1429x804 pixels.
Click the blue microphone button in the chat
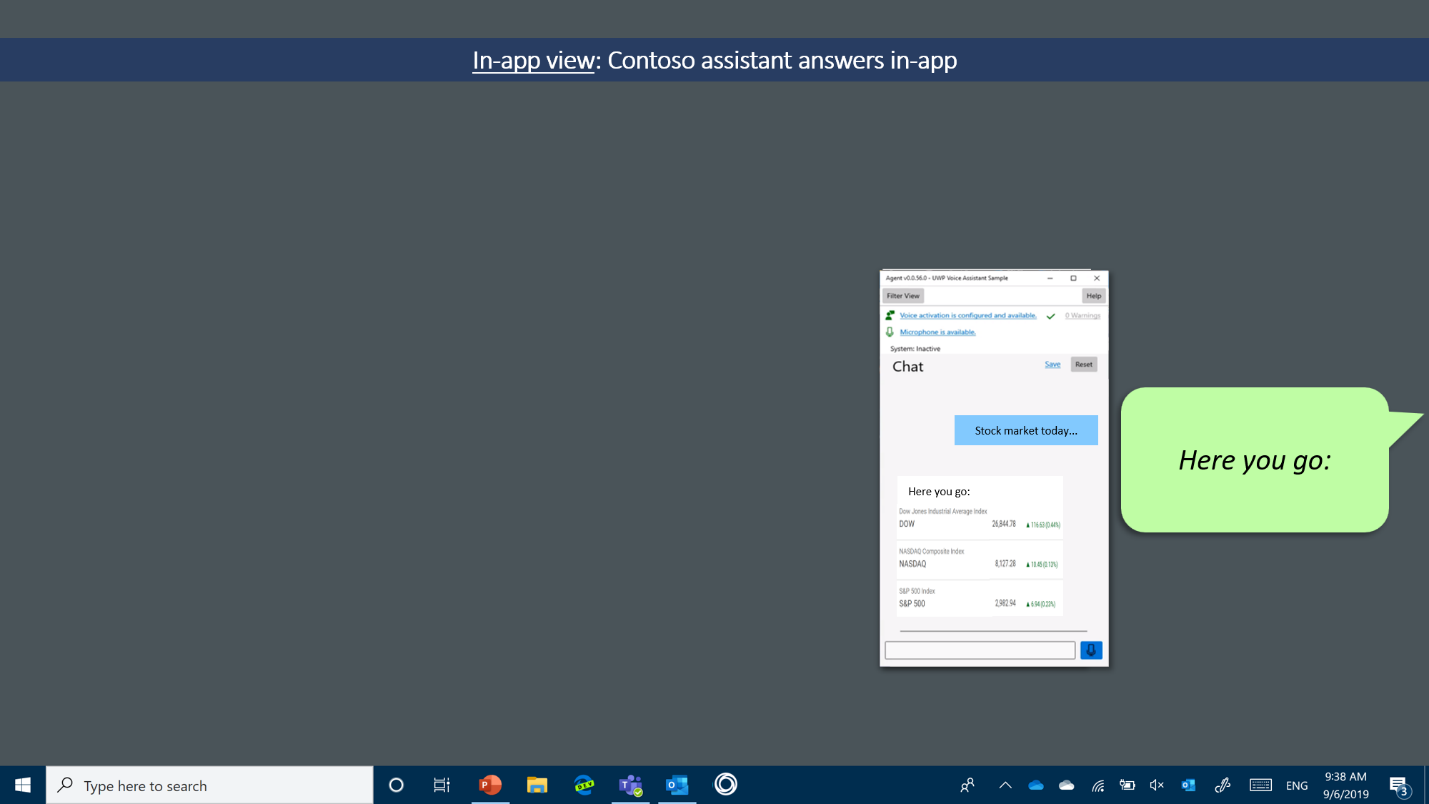1091,650
